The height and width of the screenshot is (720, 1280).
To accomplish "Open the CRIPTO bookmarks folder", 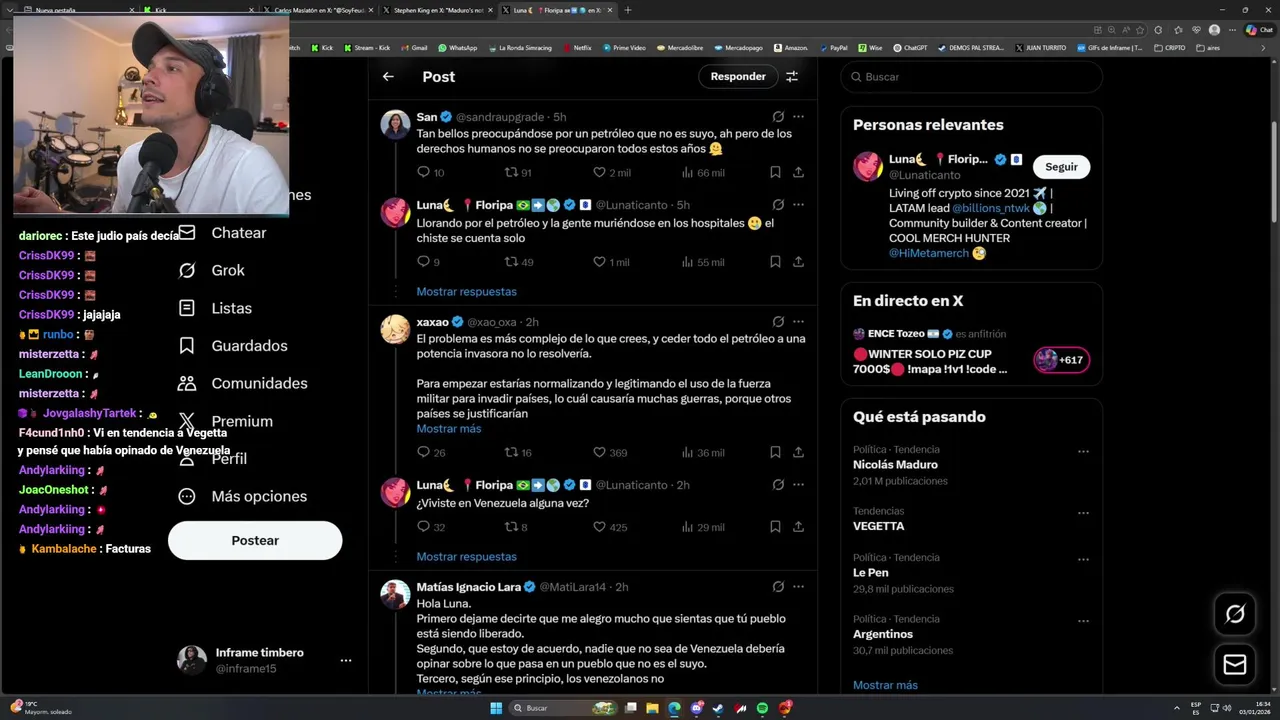I will (1170, 47).
